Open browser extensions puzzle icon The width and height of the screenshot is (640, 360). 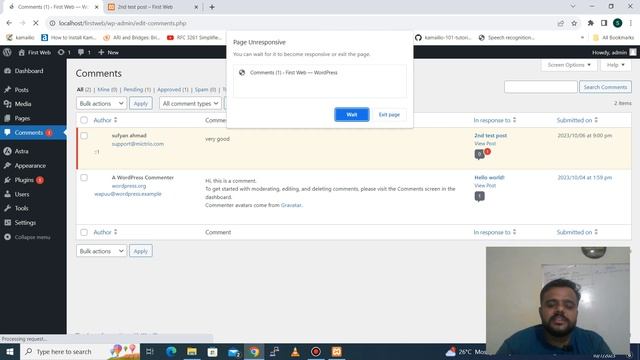pos(590,23)
